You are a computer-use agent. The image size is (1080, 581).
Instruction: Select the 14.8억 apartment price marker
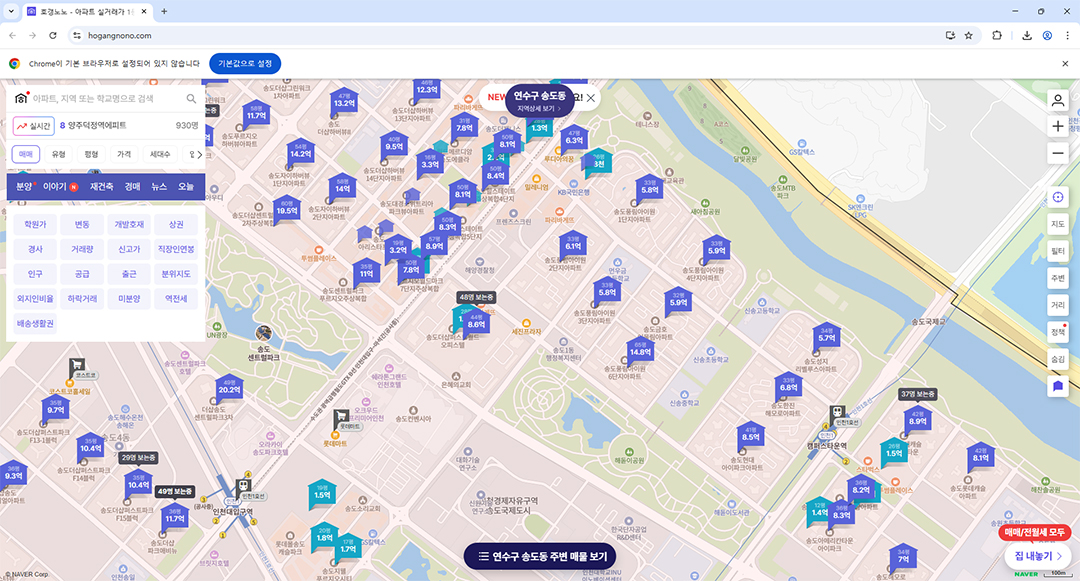(x=641, y=350)
